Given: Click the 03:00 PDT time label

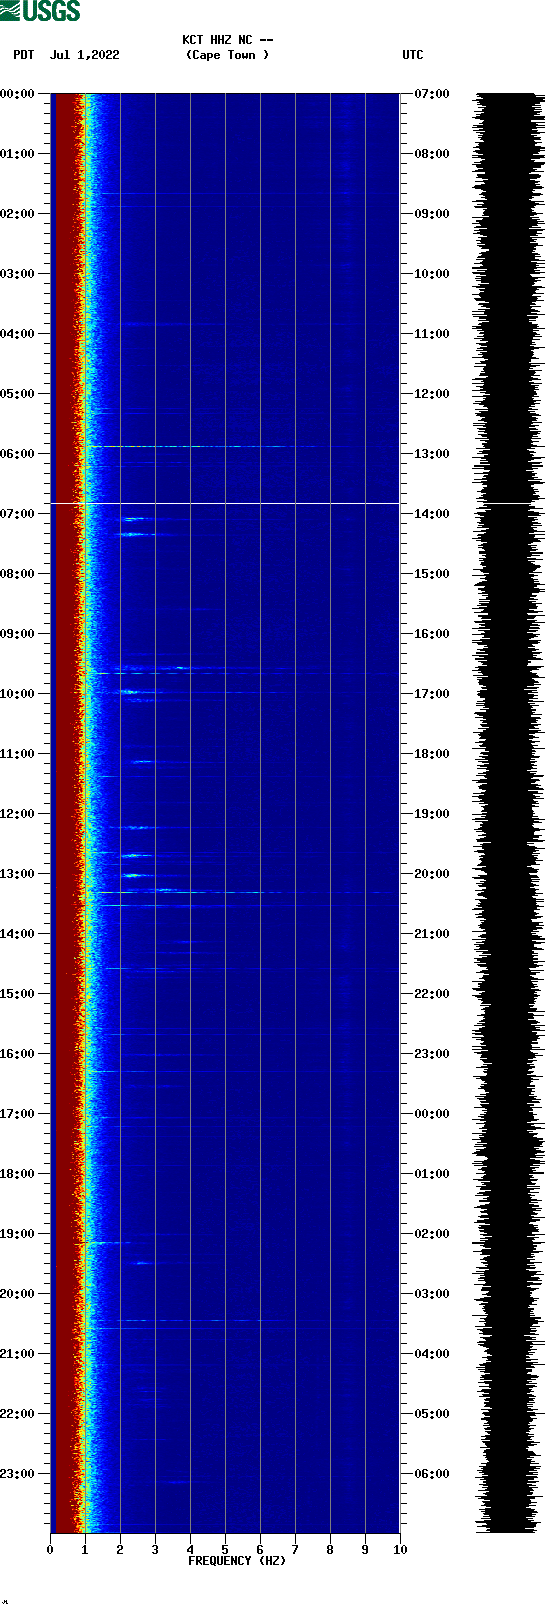Looking at the screenshot, I should (17, 274).
